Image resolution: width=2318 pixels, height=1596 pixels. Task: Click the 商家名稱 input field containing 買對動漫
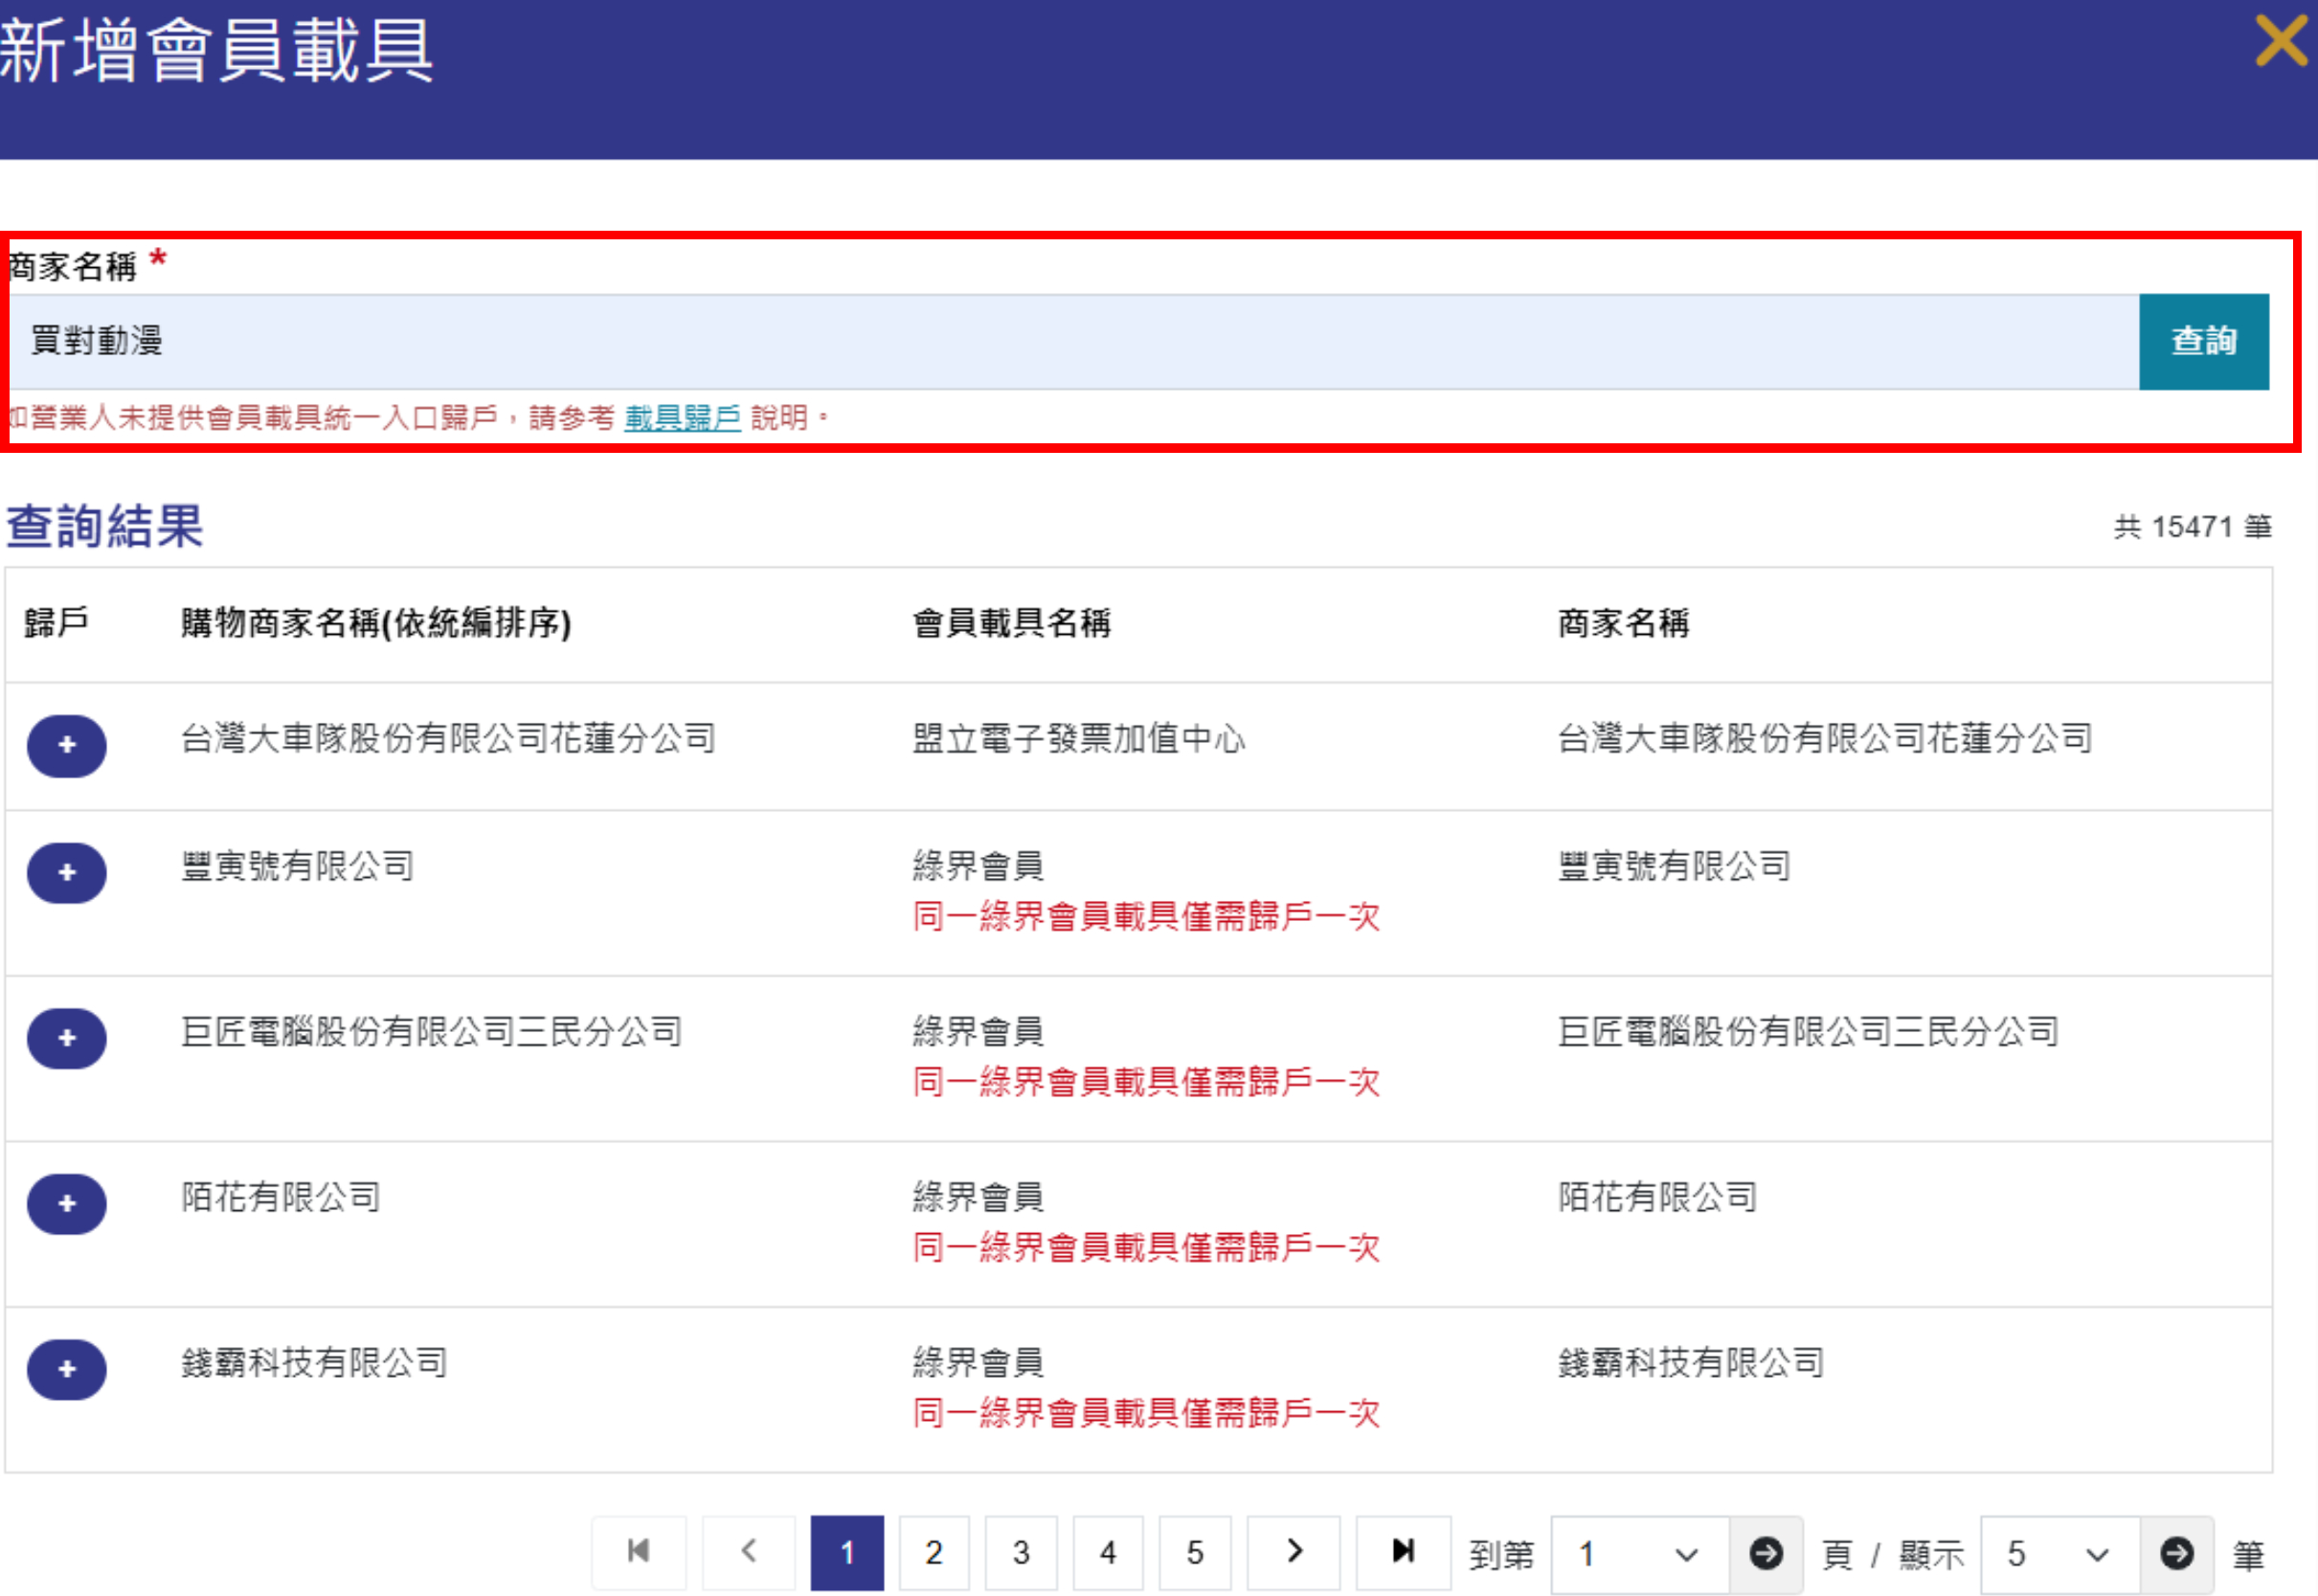pos(1074,341)
